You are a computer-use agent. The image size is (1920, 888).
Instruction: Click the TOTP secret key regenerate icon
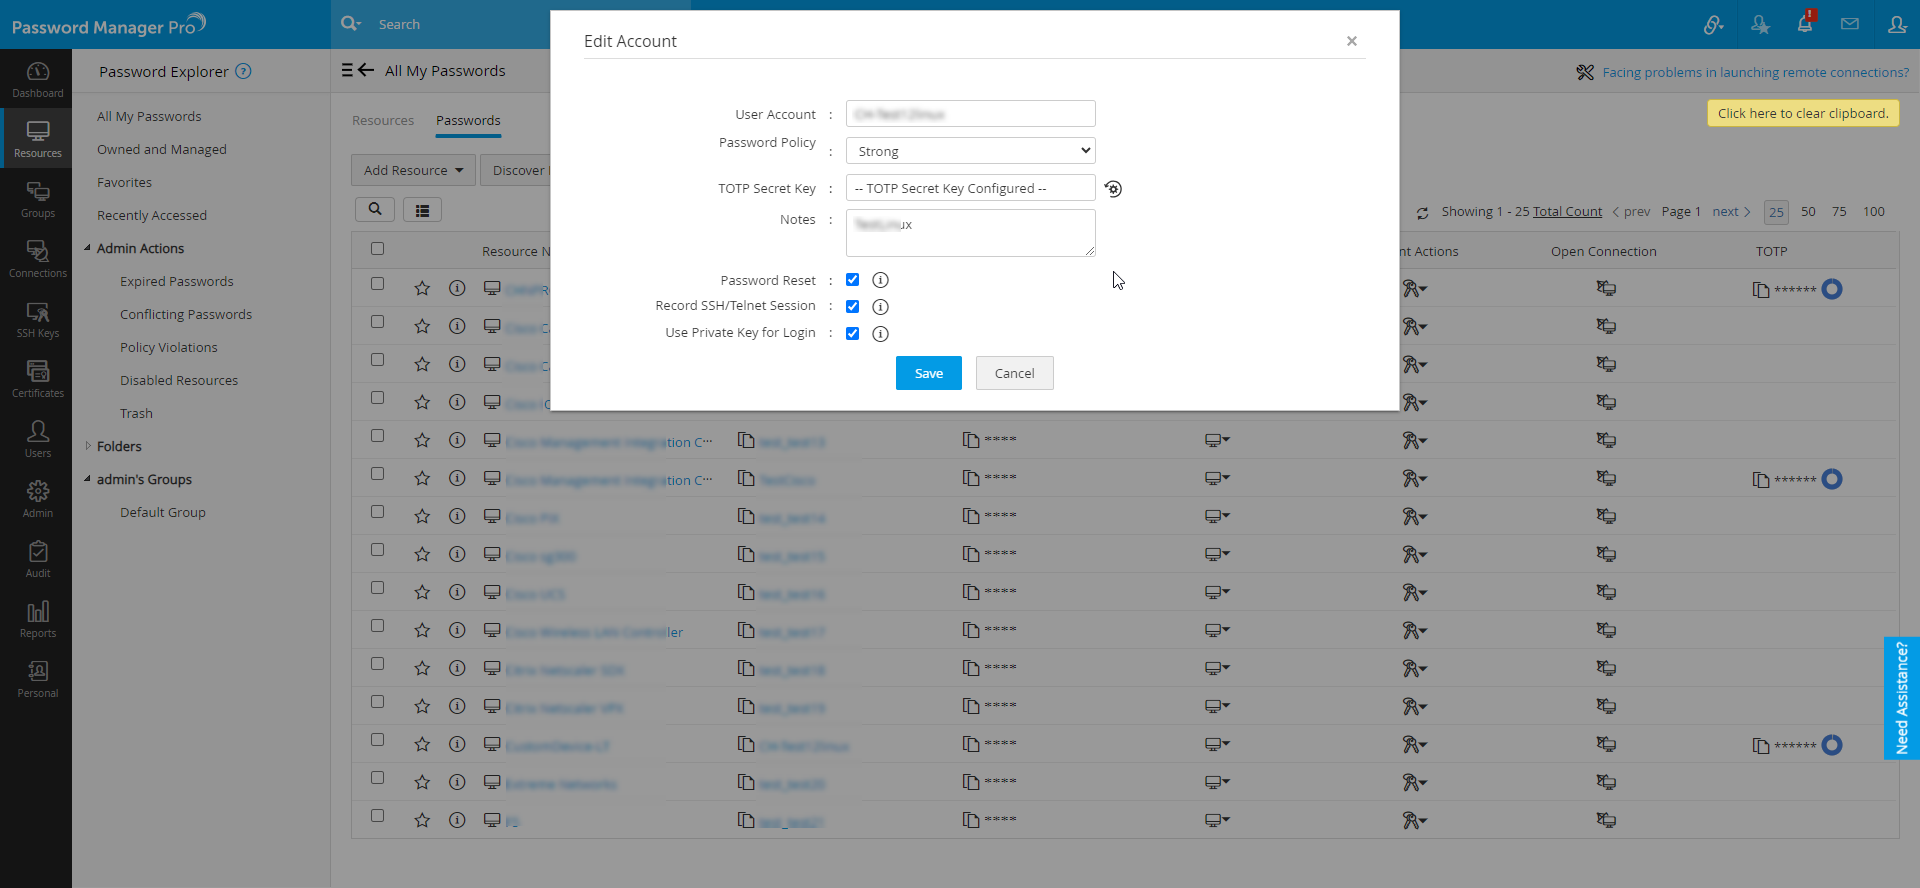(x=1113, y=189)
